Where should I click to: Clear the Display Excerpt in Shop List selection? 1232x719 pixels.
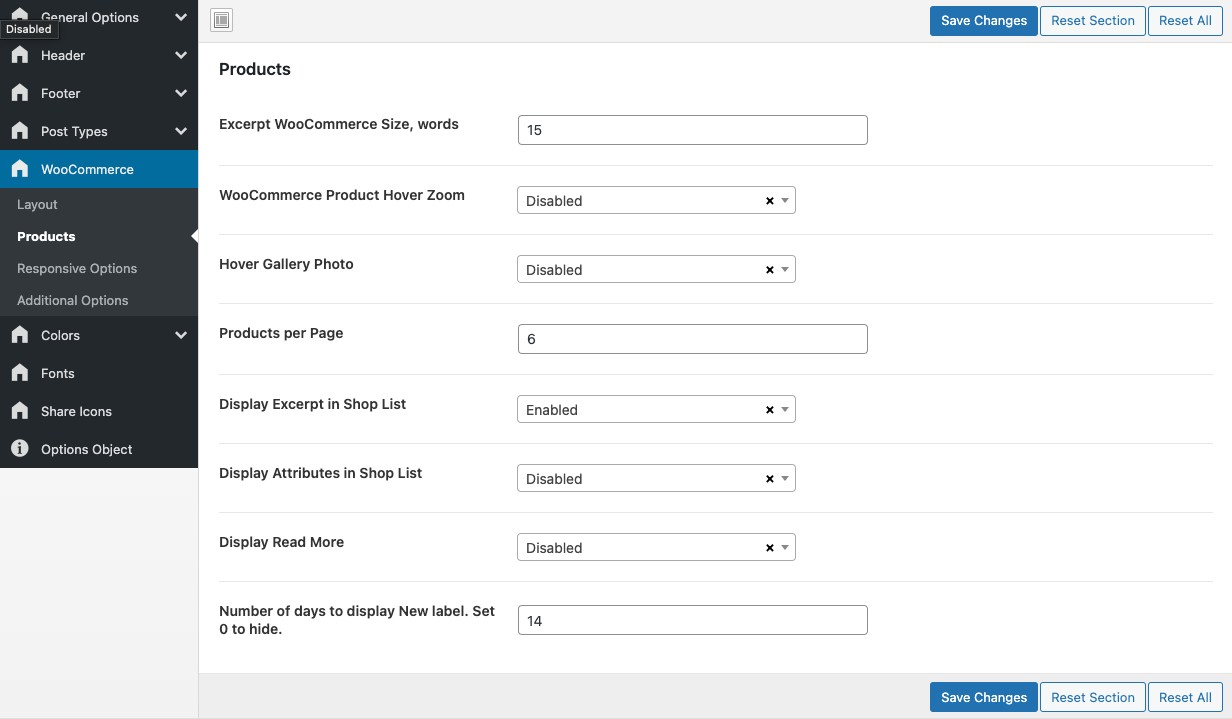770,410
